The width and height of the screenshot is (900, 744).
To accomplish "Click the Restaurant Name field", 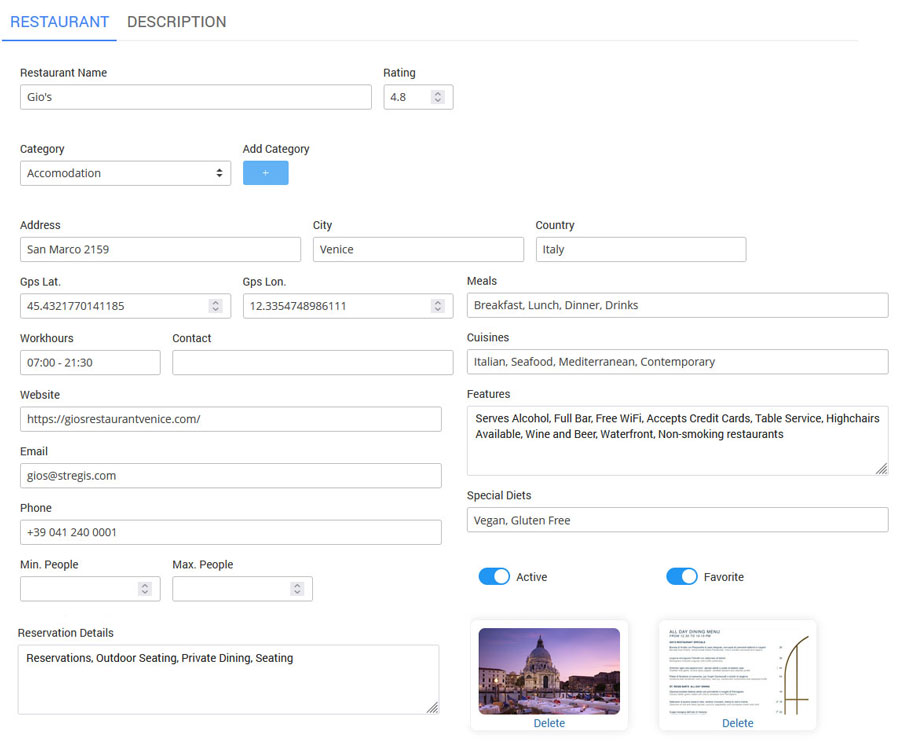I will (x=195, y=97).
